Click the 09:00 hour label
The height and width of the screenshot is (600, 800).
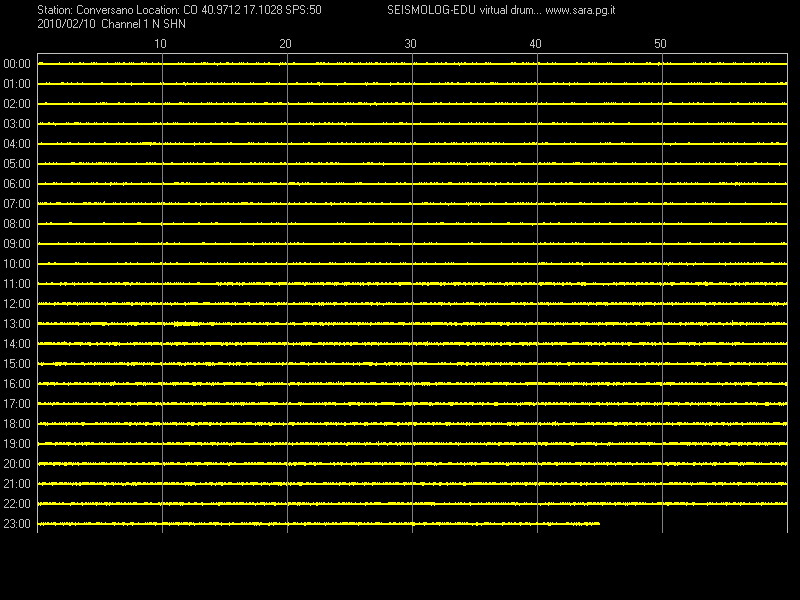pyautogui.click(x=17, y=244)
